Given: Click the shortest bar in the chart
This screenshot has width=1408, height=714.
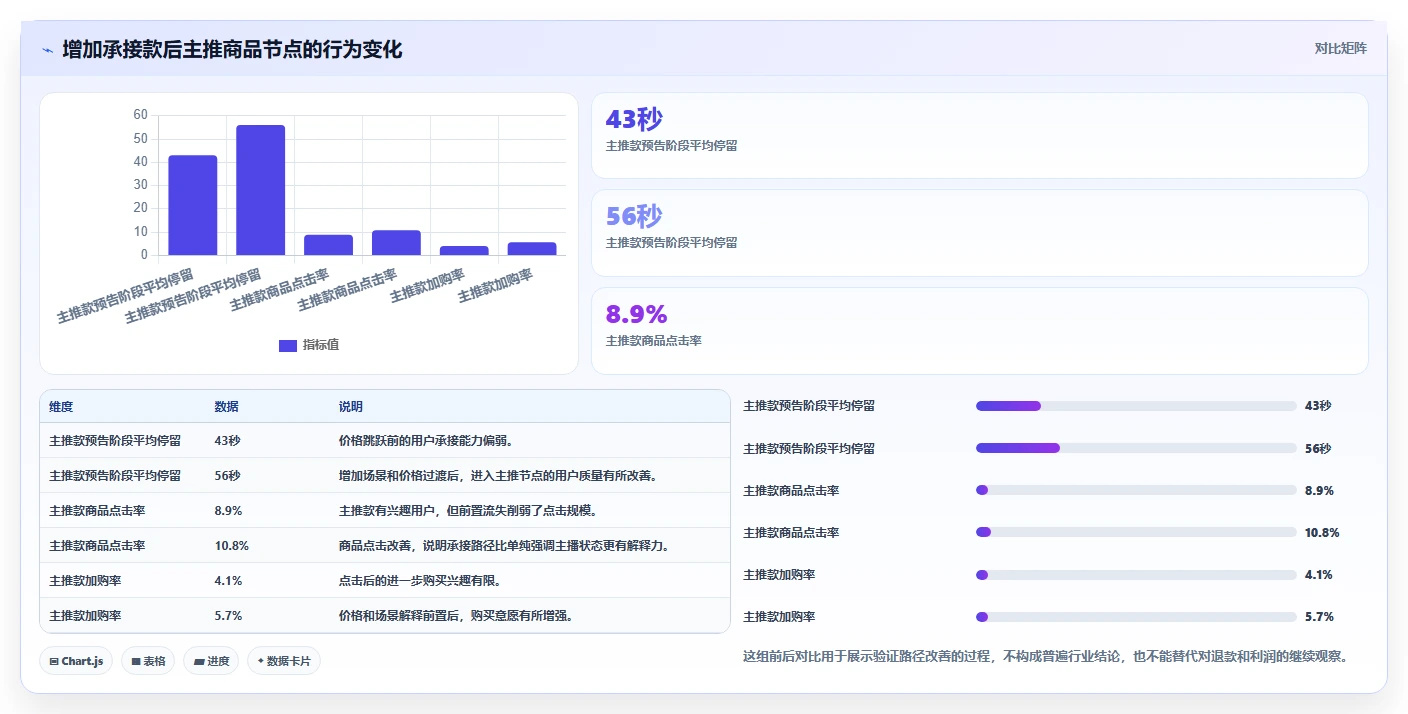Looking at the screenshot, I should 464,250.
